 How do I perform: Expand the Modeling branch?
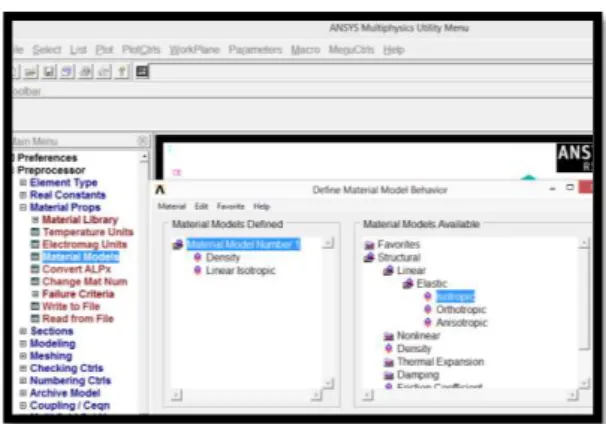pyautogui.click(x=23, y=343)
